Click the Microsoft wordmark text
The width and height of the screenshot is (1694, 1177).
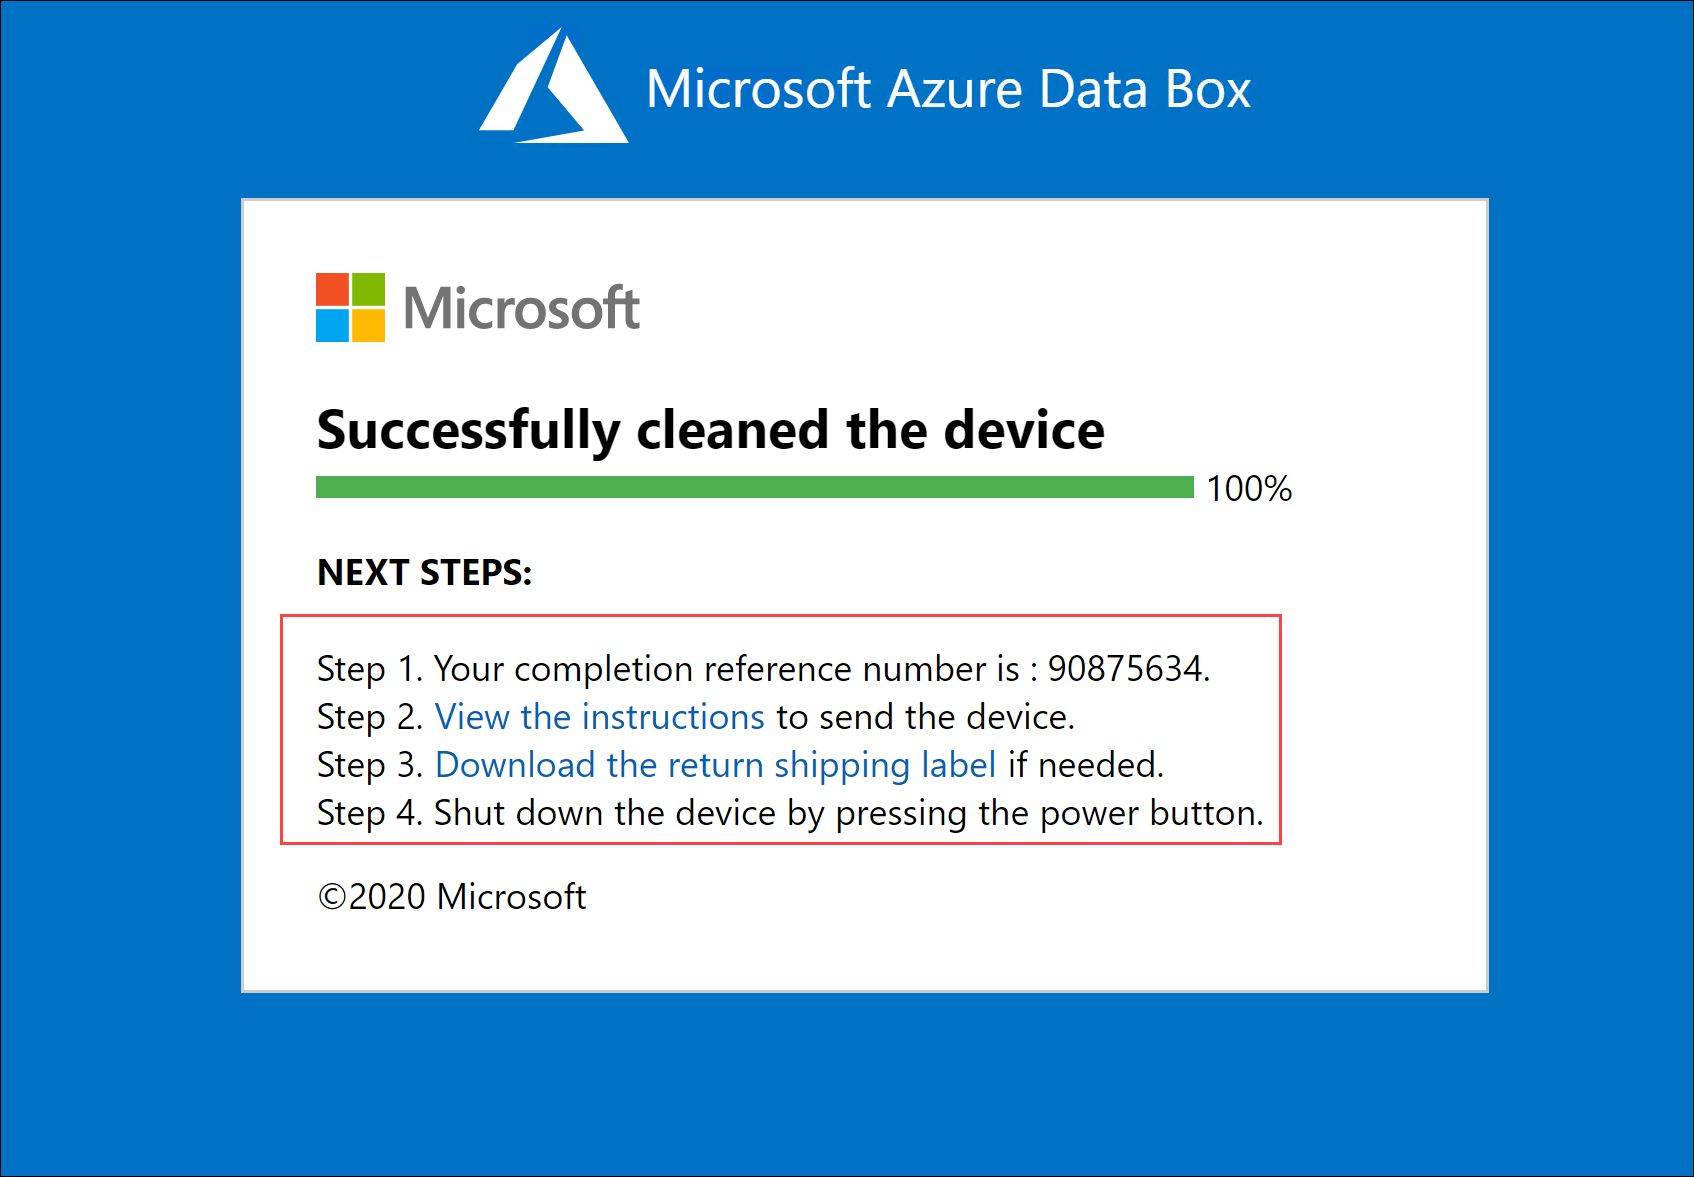[x=522, y=308]
